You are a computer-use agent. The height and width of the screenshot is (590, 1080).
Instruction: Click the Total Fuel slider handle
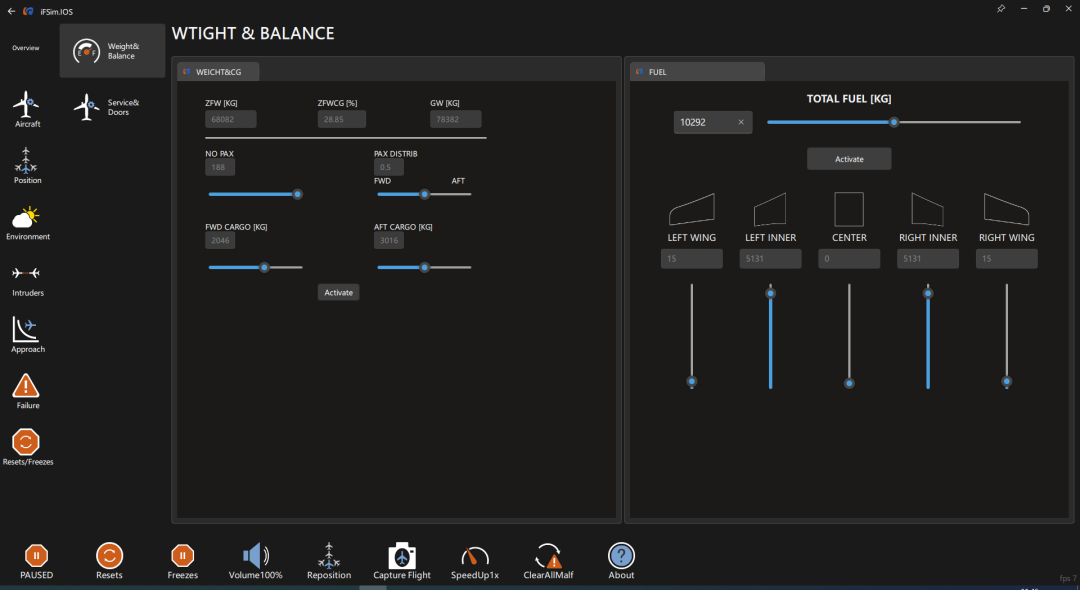(x=894, y=122)
